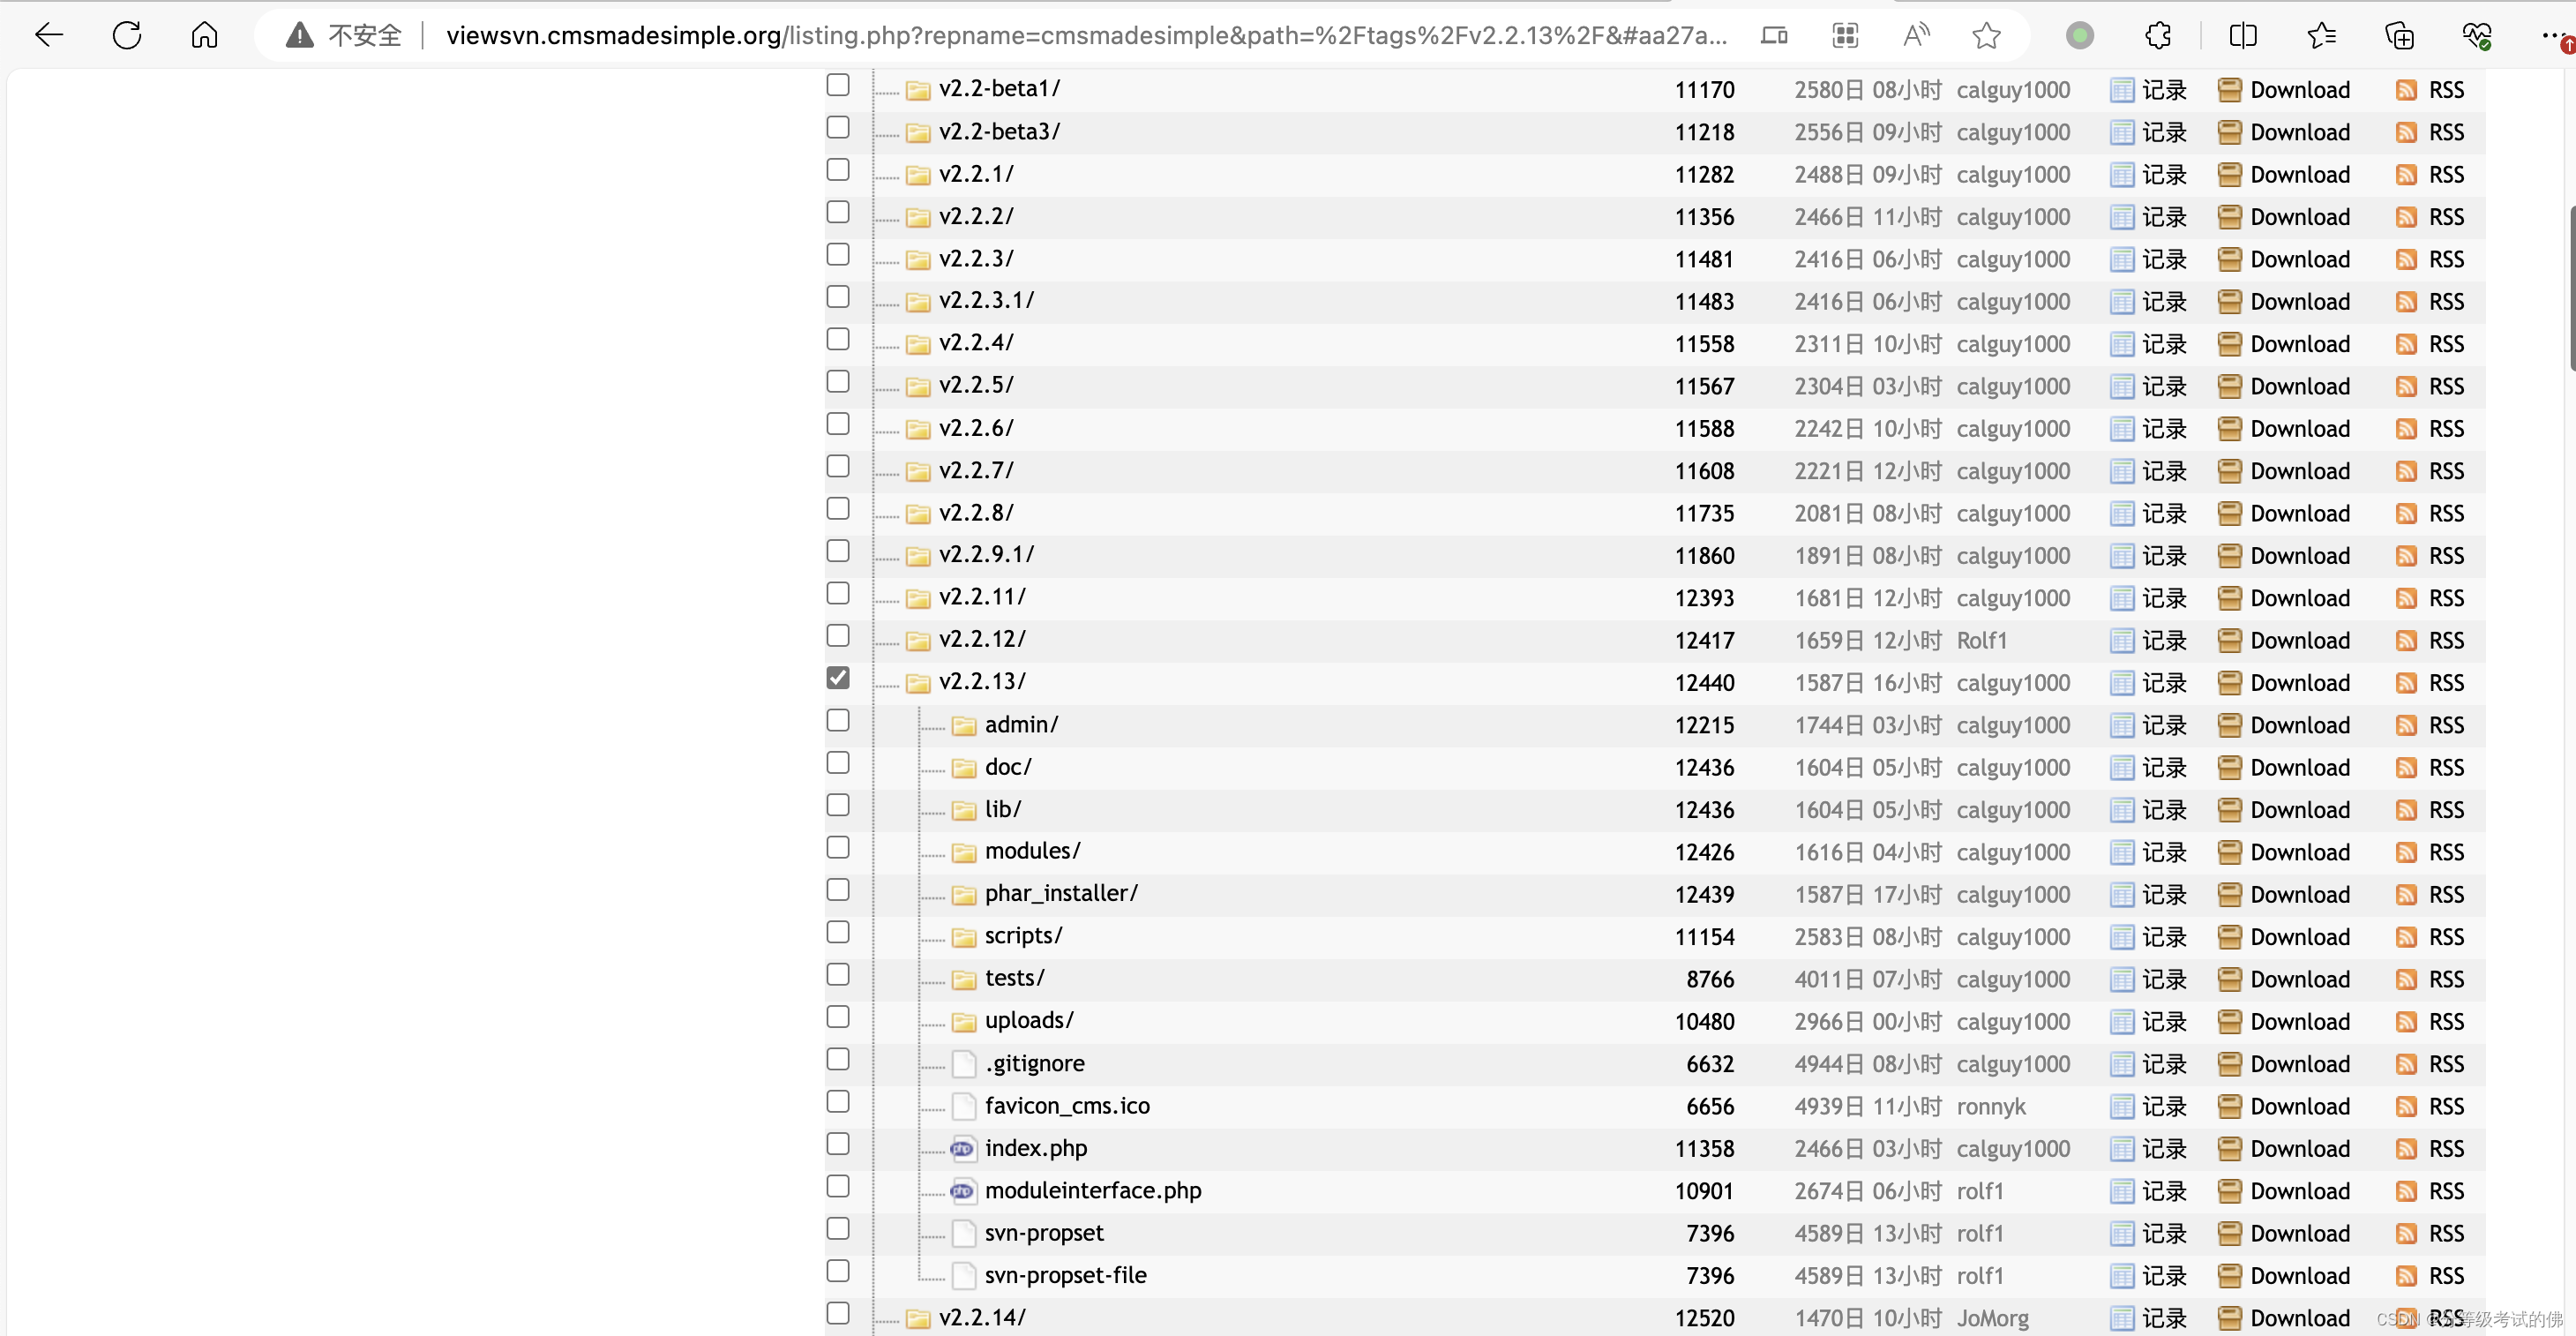Click the Download link for v2.2.9.1/

(2302, 555)
